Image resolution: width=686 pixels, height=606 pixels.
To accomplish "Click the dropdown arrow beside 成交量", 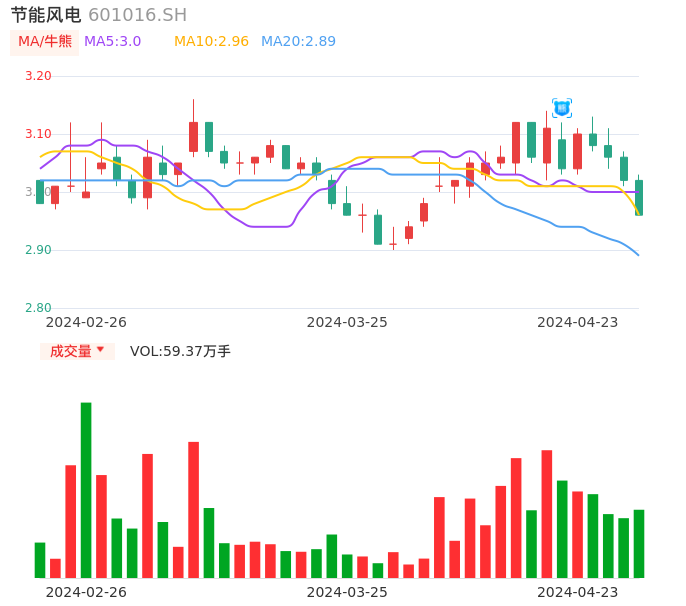I will pyautogui.click(x=100, y=350).
